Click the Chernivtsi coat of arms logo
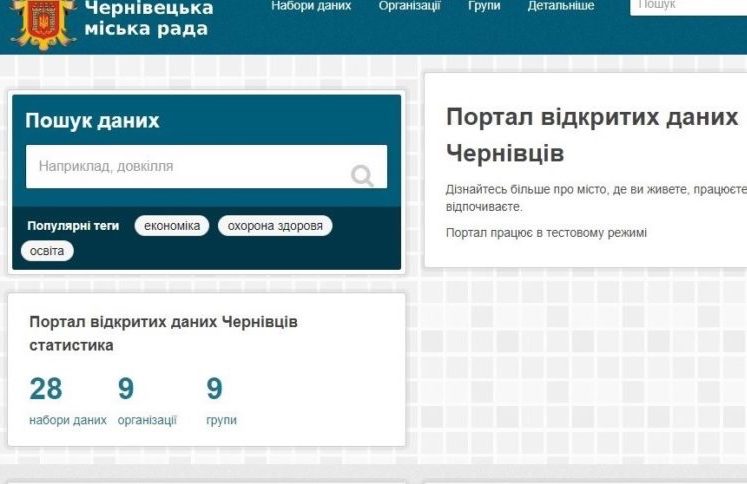 pos(43,22)
